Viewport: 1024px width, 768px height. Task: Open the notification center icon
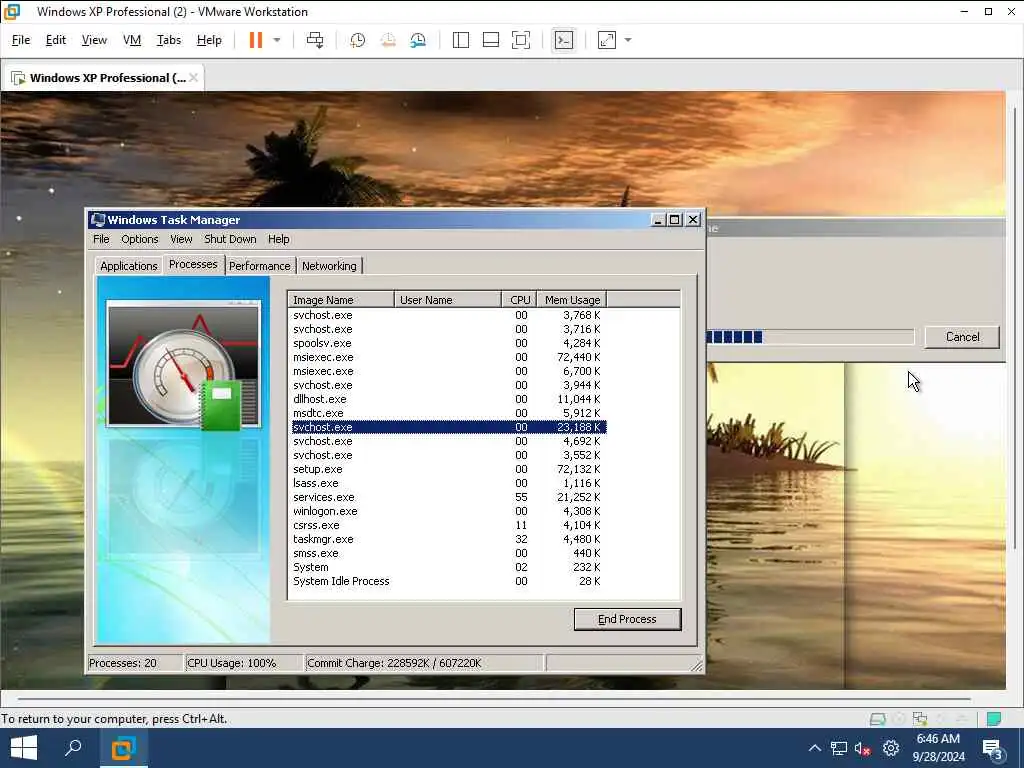[992, 748]
